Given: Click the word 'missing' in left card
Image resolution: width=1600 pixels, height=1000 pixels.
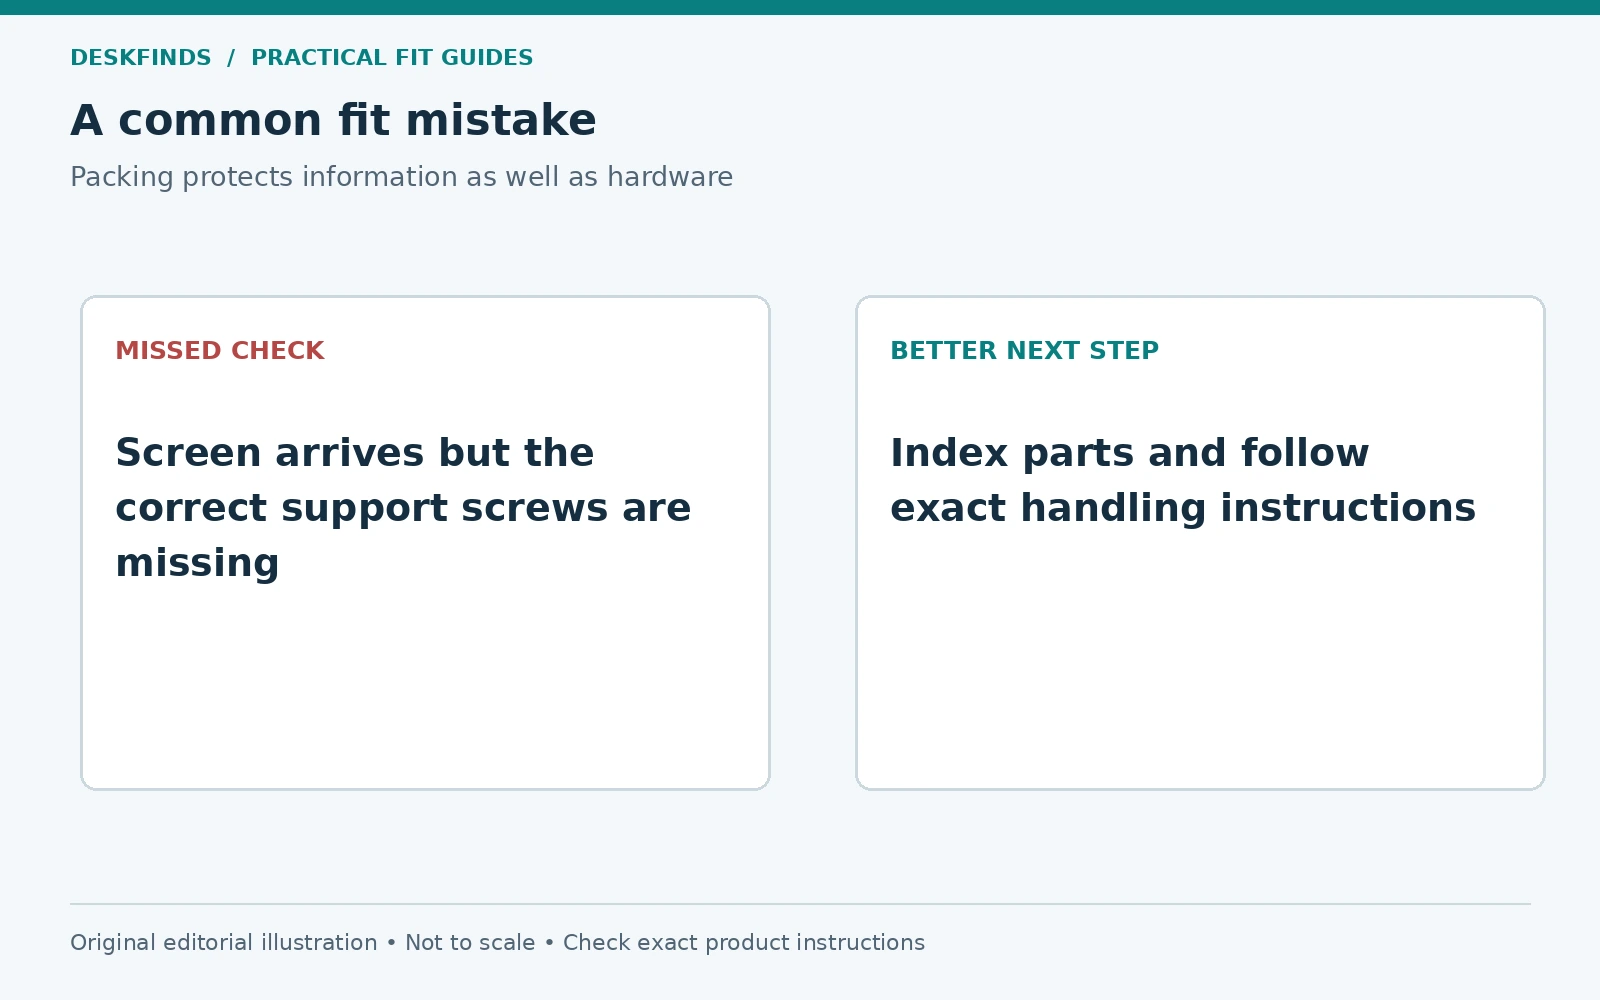Looking at the screenshot, I should click(197, 563).
